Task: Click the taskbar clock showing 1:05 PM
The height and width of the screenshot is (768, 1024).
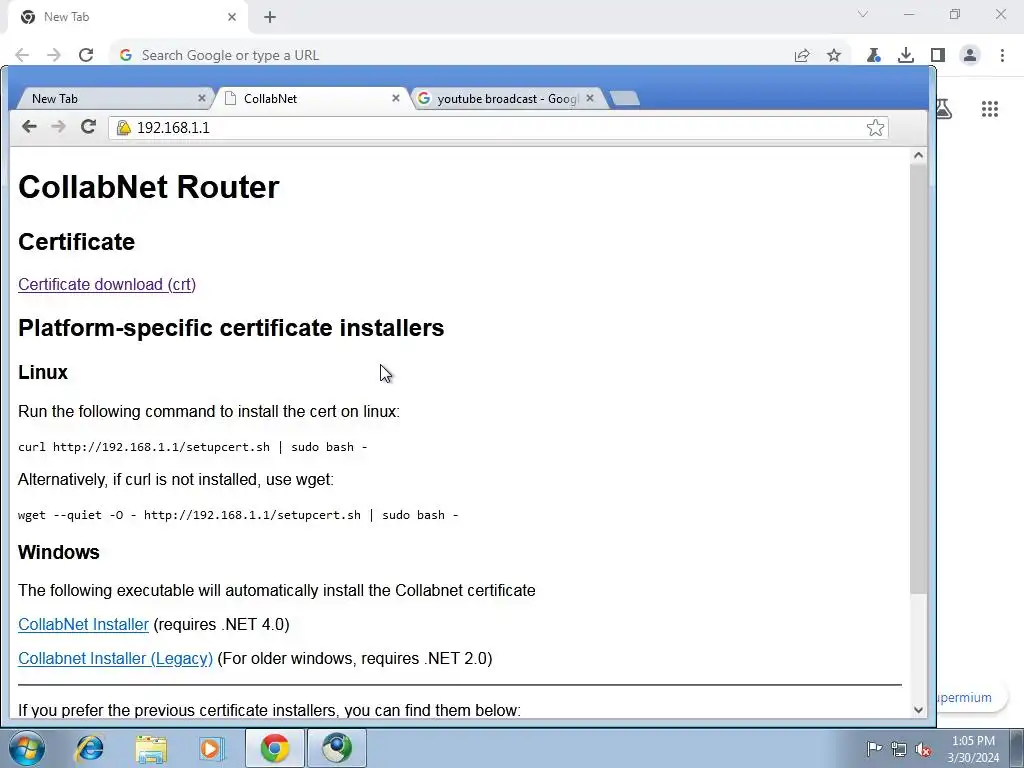Action: tap(973, 749)
